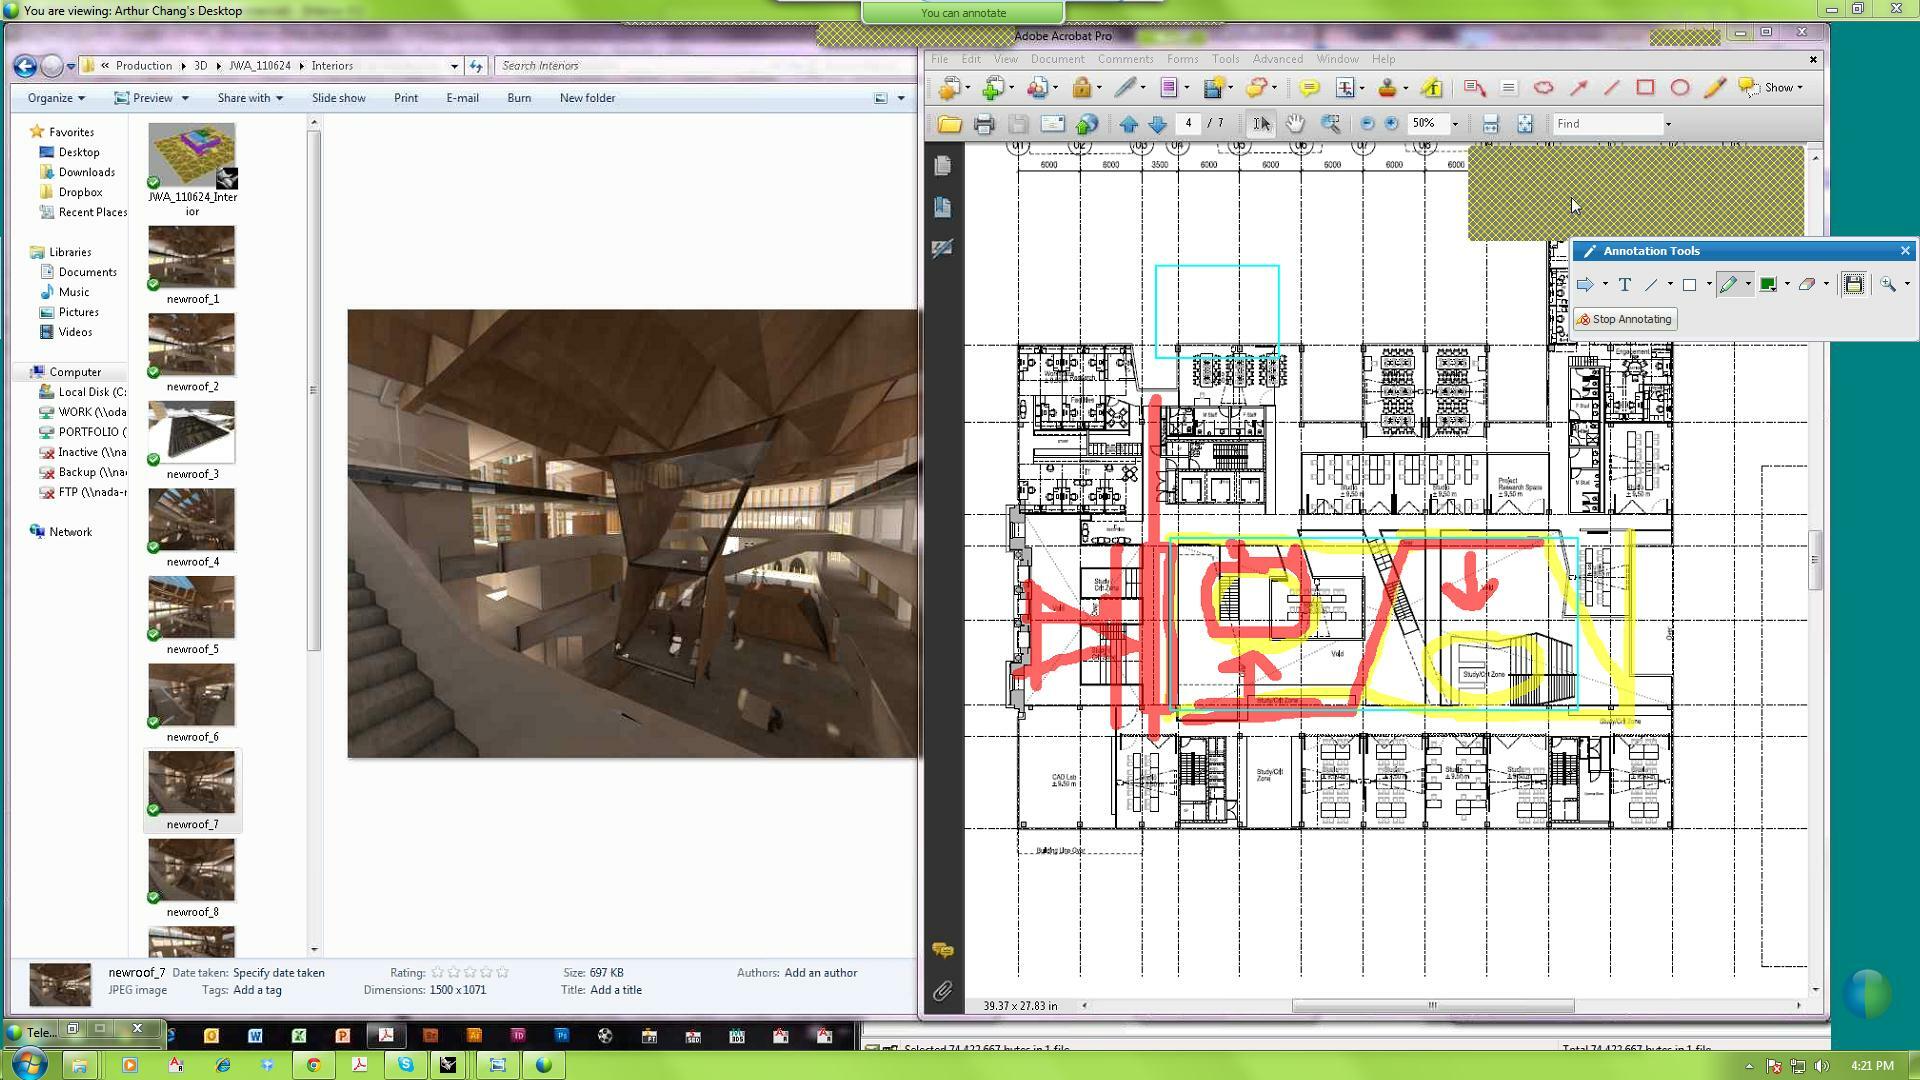Image resolution: width=1920 pixels, height=1080 pixels.
Task: Click New folder button
Action: pos(587,98)
